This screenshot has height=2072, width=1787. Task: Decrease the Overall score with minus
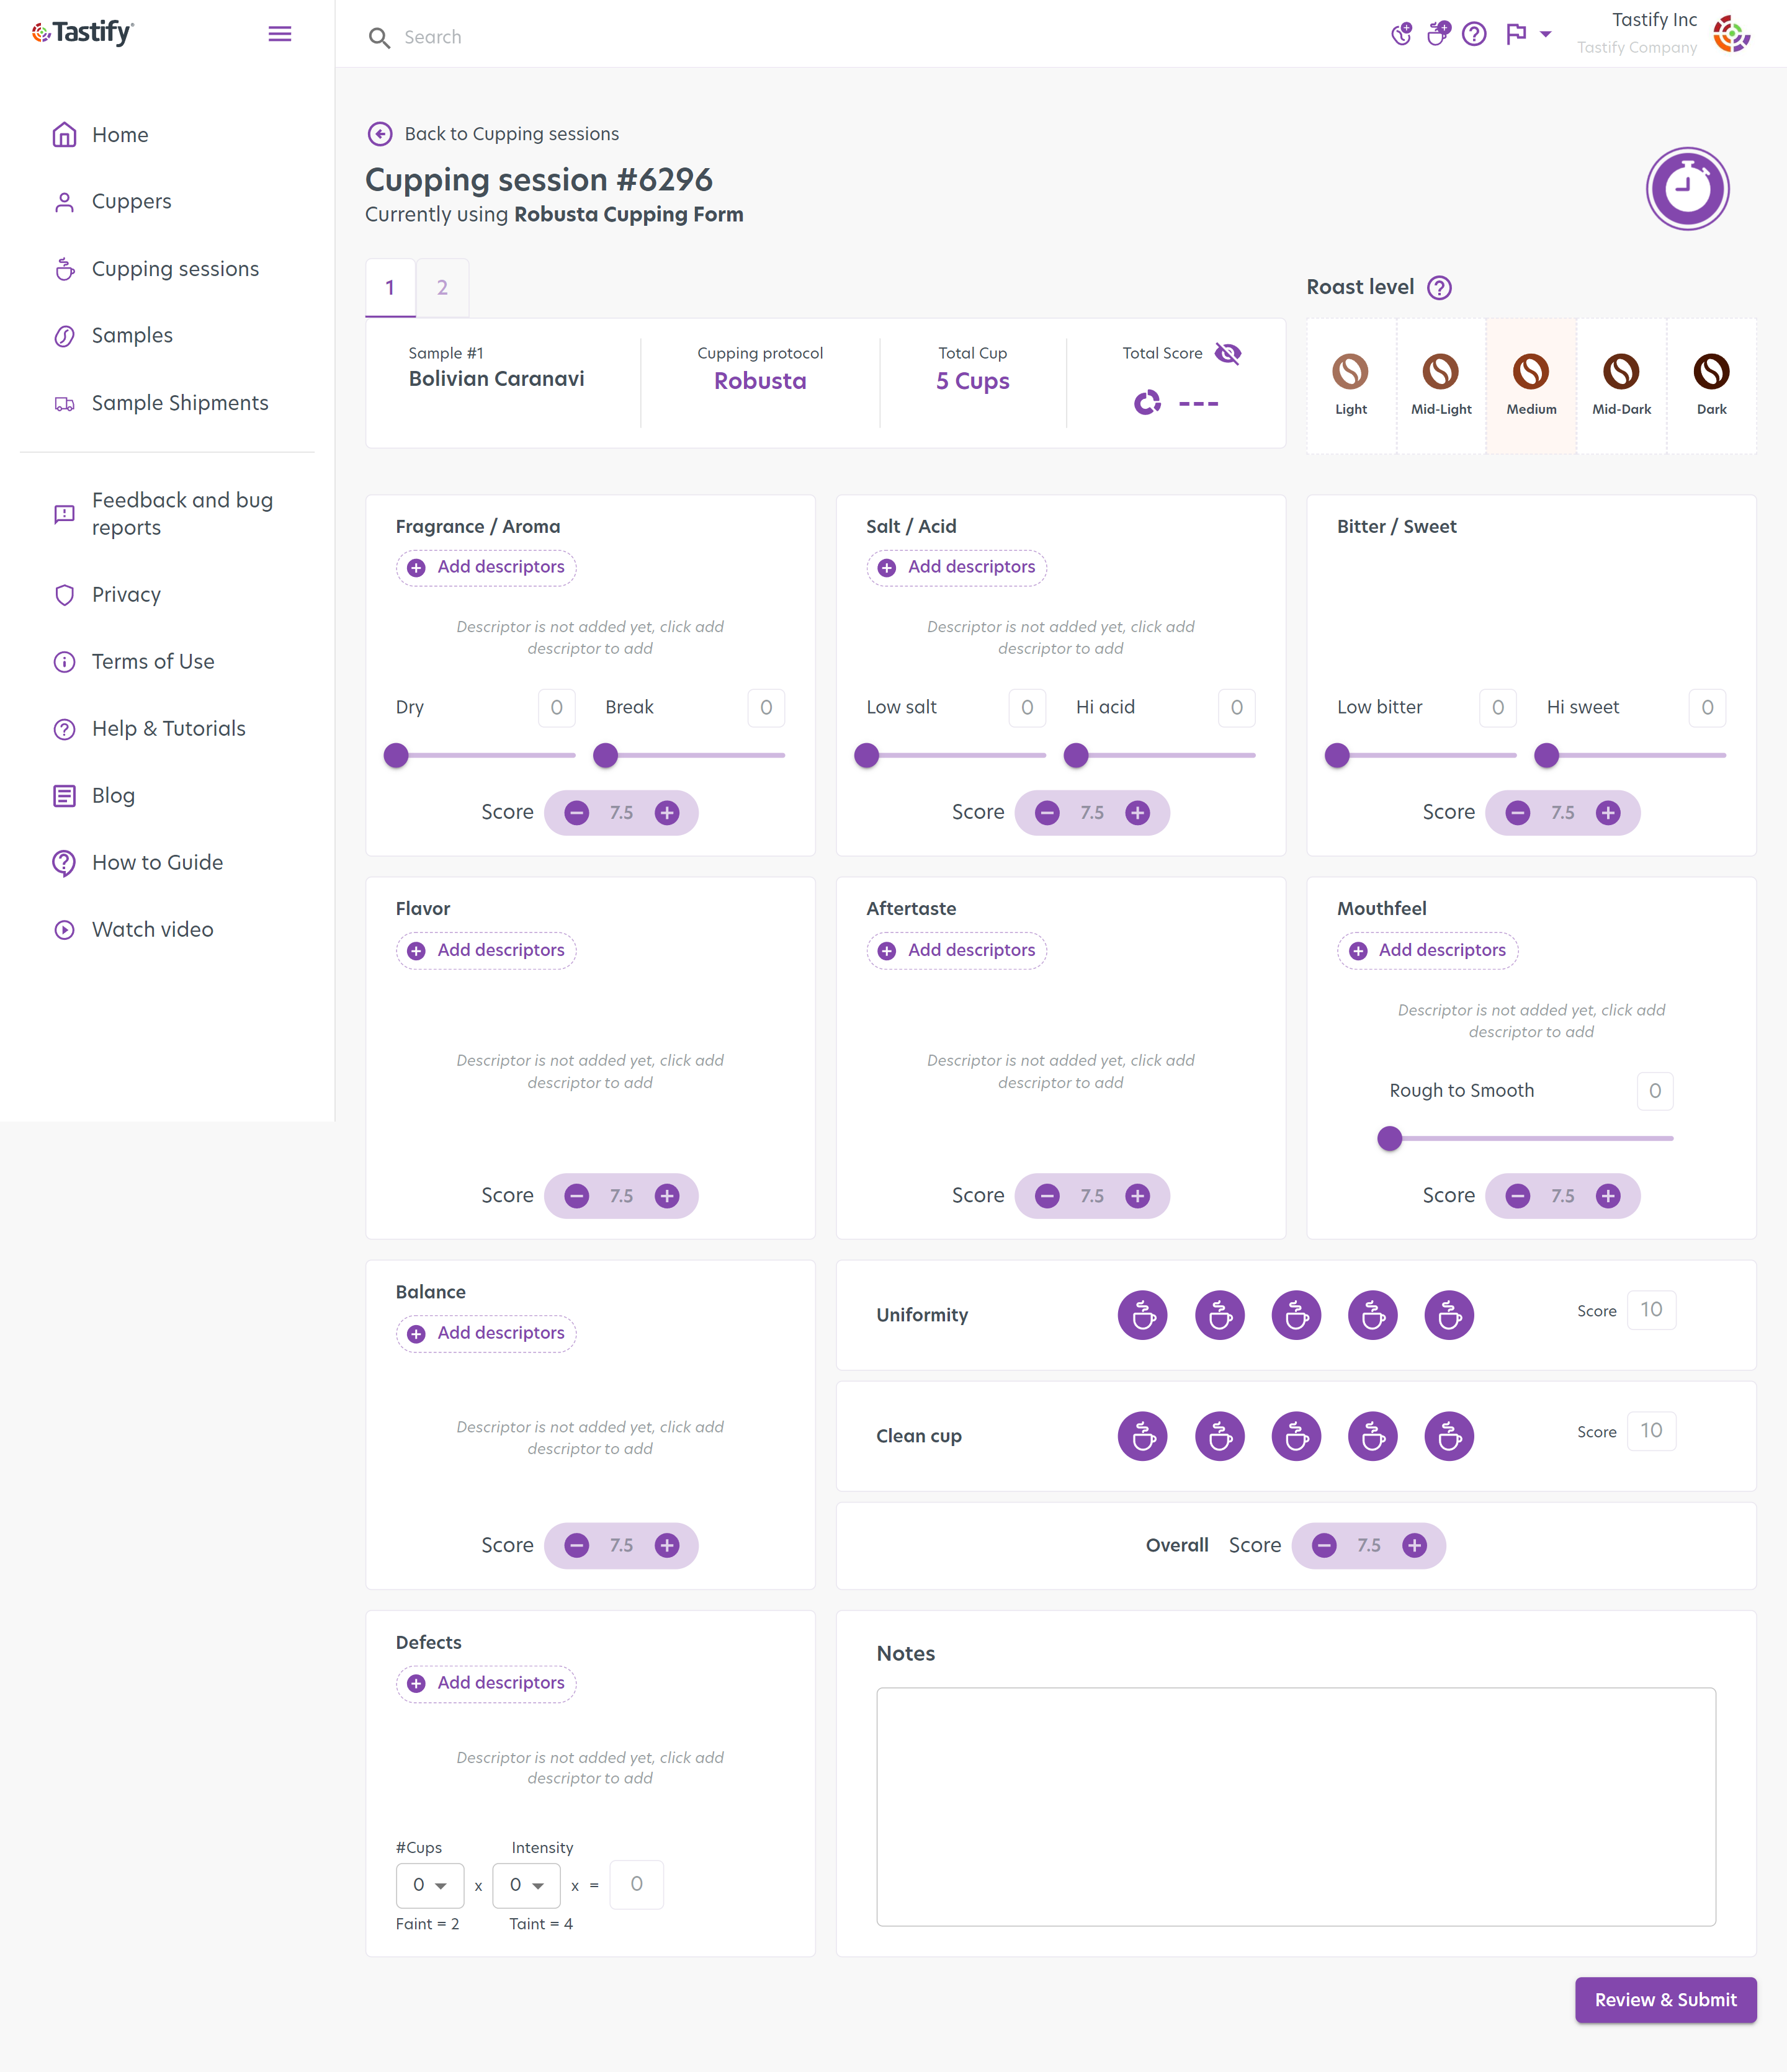pos(1324,1546)
